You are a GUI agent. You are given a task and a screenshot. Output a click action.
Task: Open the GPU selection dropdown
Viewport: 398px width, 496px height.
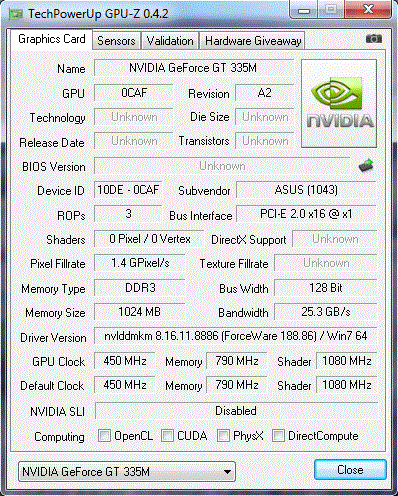pos(127,471)
